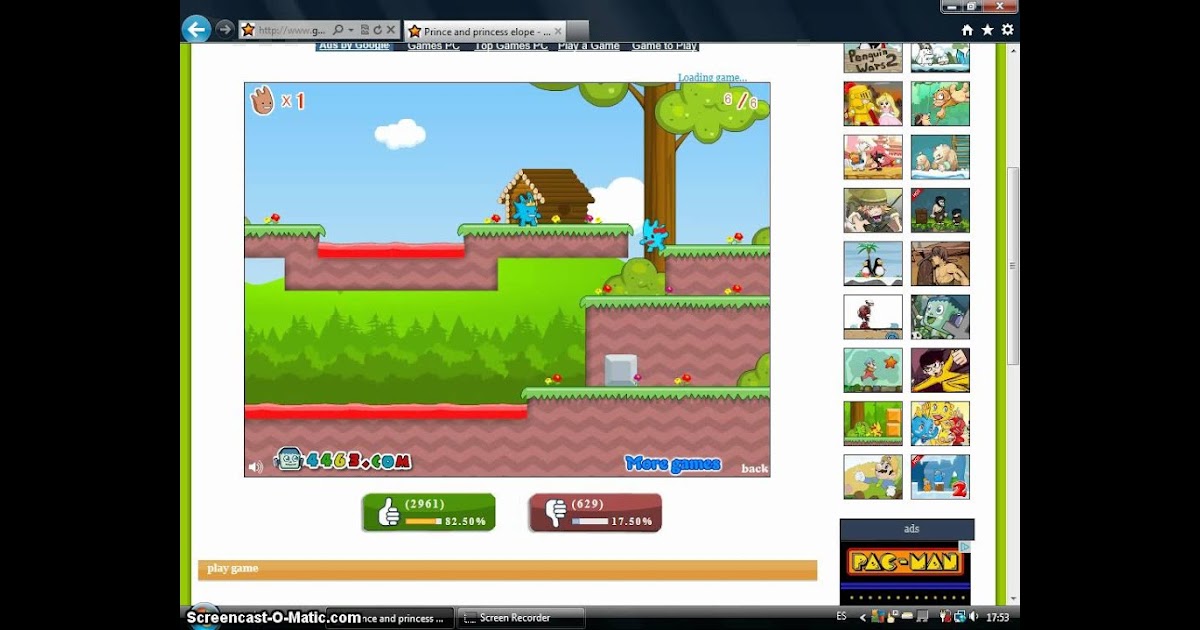Open the Top Games PC link

511,46
